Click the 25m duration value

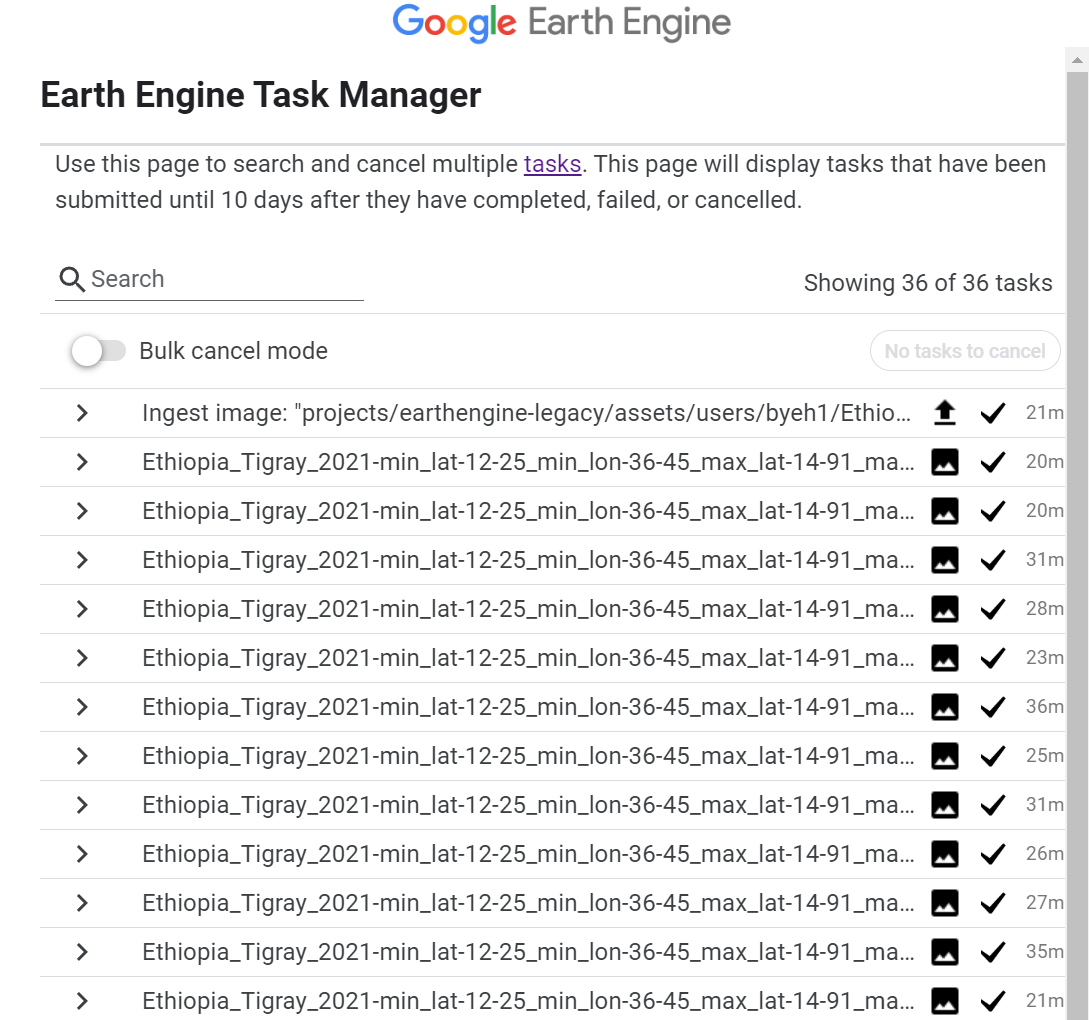1045,755
